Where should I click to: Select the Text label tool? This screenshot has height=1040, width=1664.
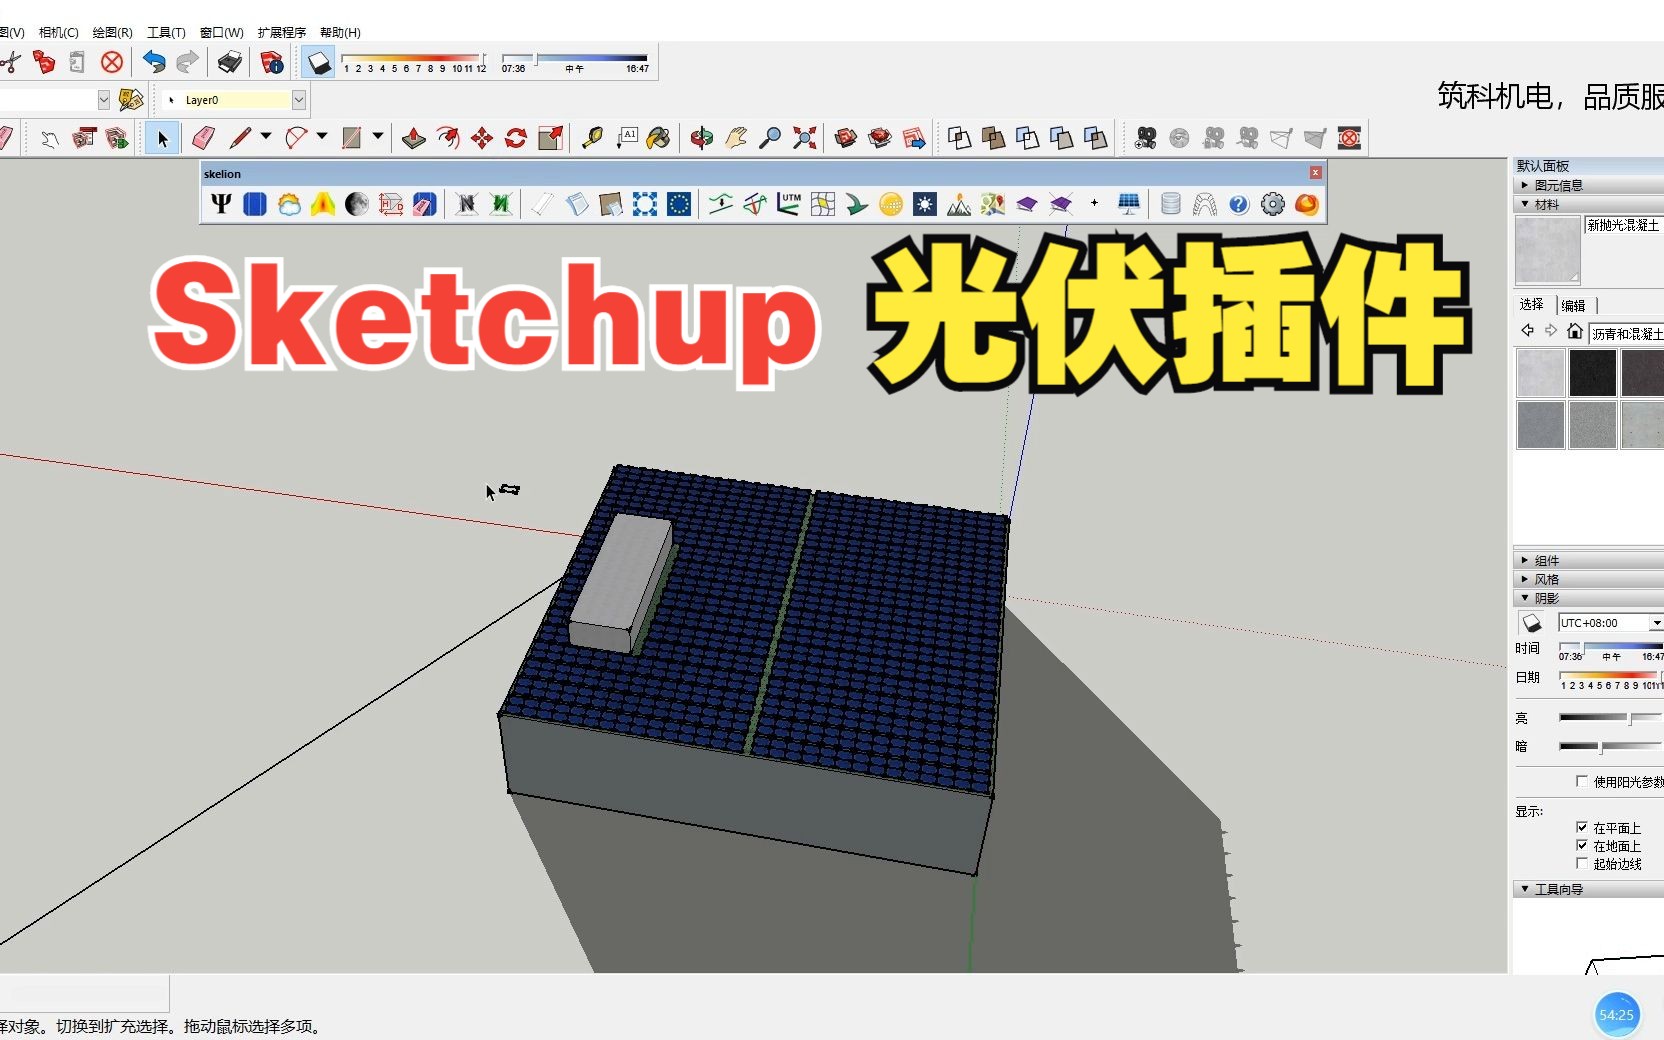[x=627, y=138]
